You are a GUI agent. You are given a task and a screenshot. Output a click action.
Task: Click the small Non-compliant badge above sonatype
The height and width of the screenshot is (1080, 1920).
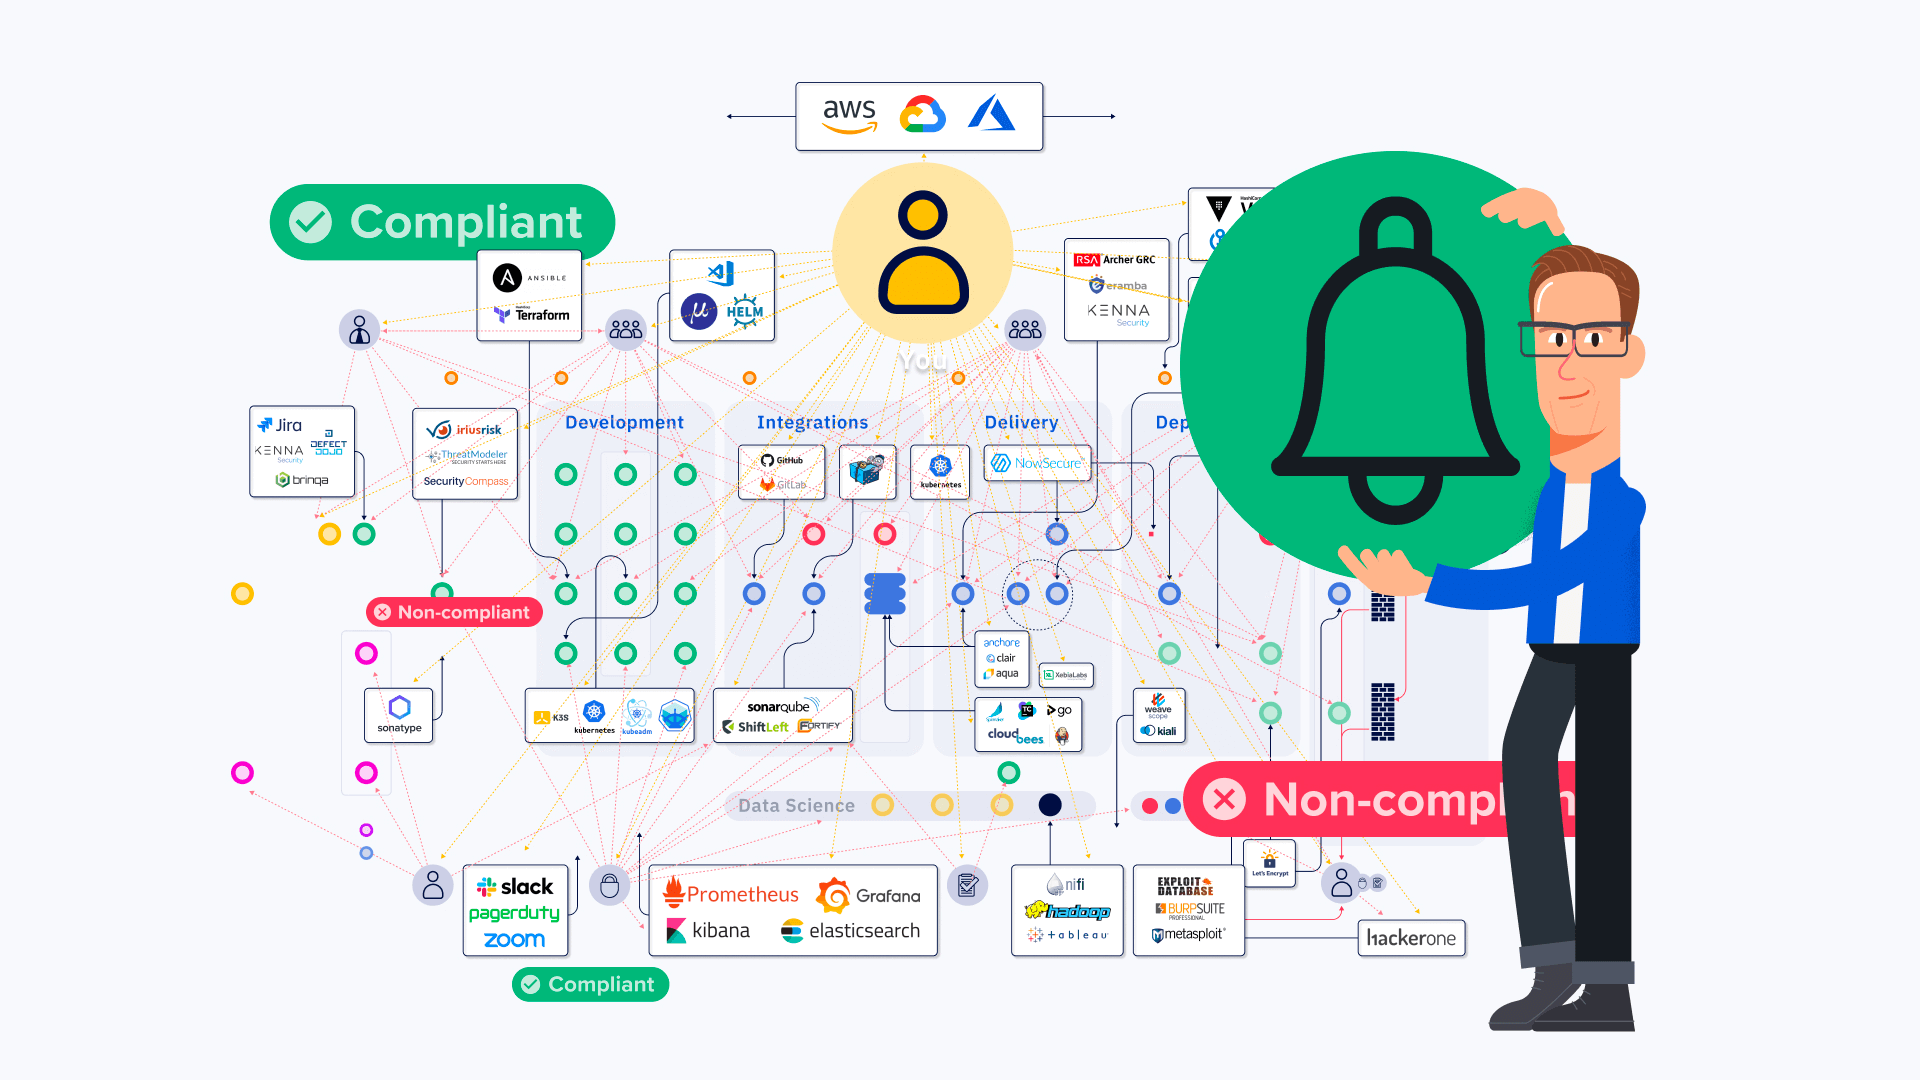point(454,612)
